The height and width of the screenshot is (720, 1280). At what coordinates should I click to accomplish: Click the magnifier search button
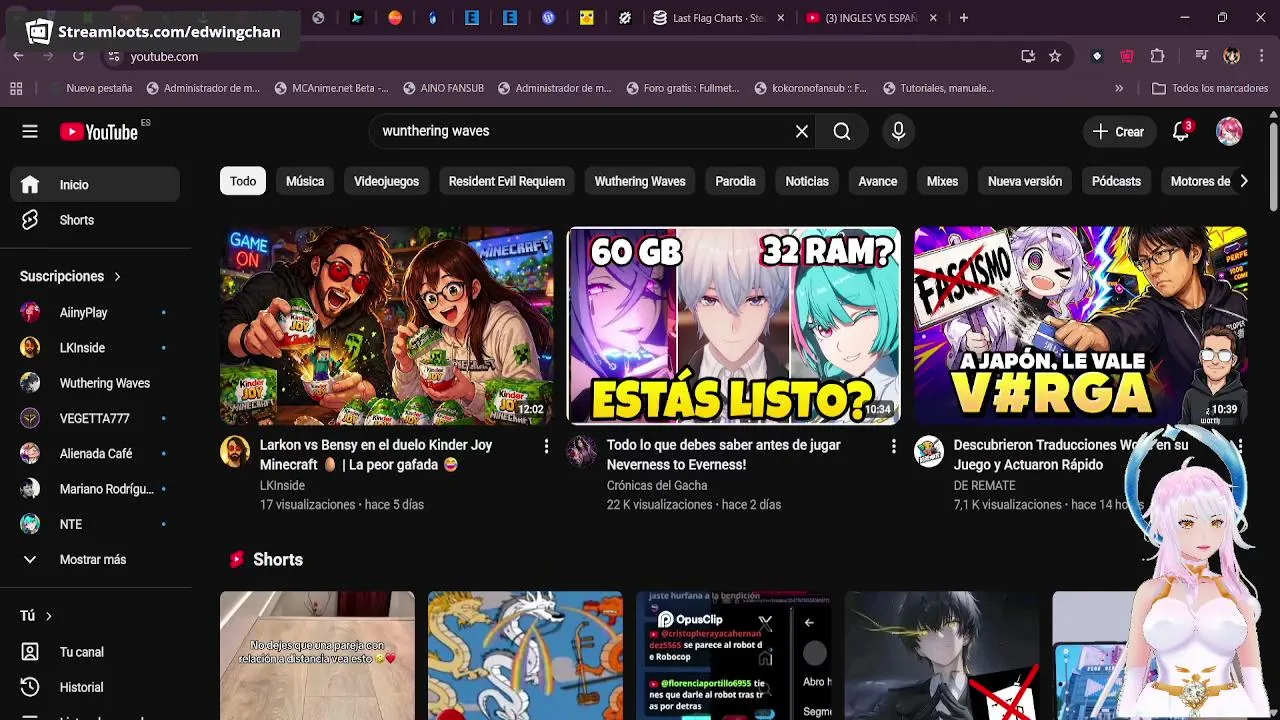842,131
